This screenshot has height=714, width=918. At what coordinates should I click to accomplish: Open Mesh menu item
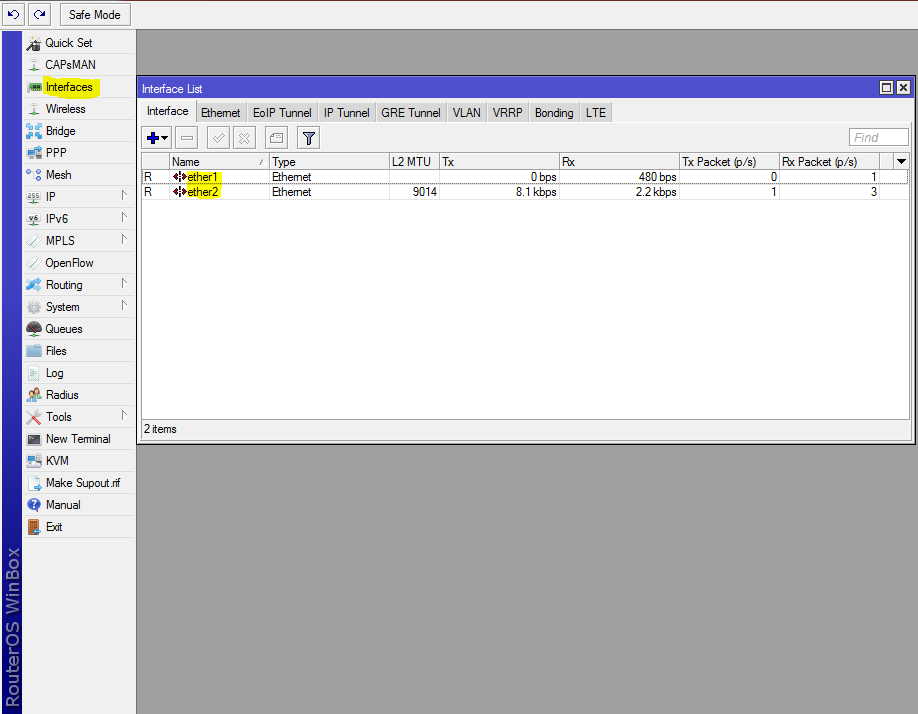[x=79, y=175]
